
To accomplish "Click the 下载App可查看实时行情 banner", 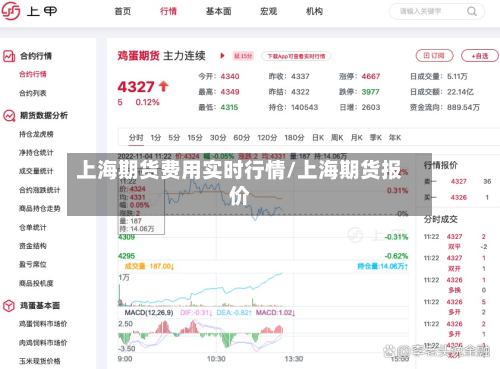I will point(296,56).
